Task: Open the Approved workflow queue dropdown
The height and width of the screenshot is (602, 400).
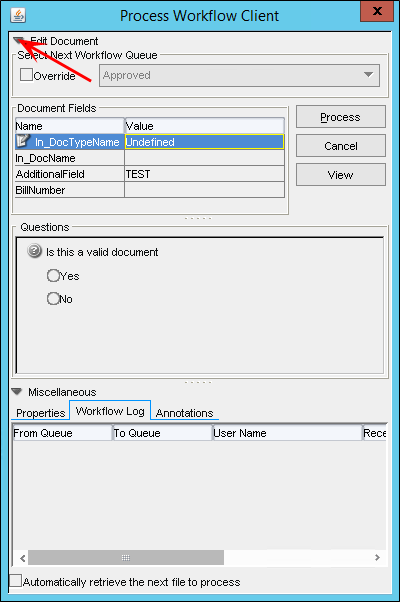Action: pos(239,75)
